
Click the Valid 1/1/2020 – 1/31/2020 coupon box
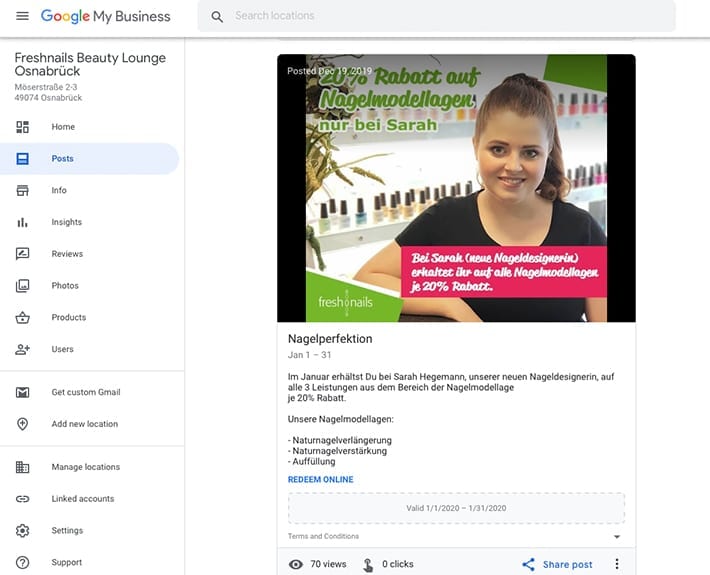point(456,508)
